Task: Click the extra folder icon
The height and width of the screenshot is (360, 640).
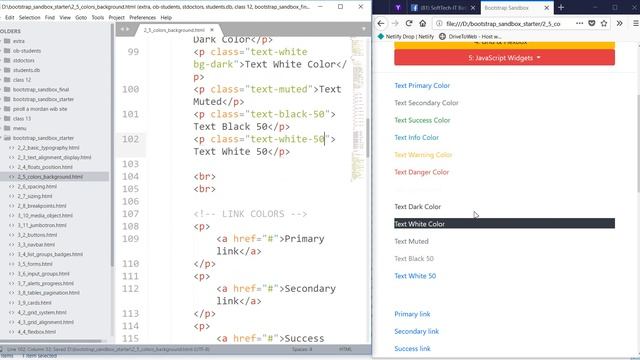Action: point(7,41)
